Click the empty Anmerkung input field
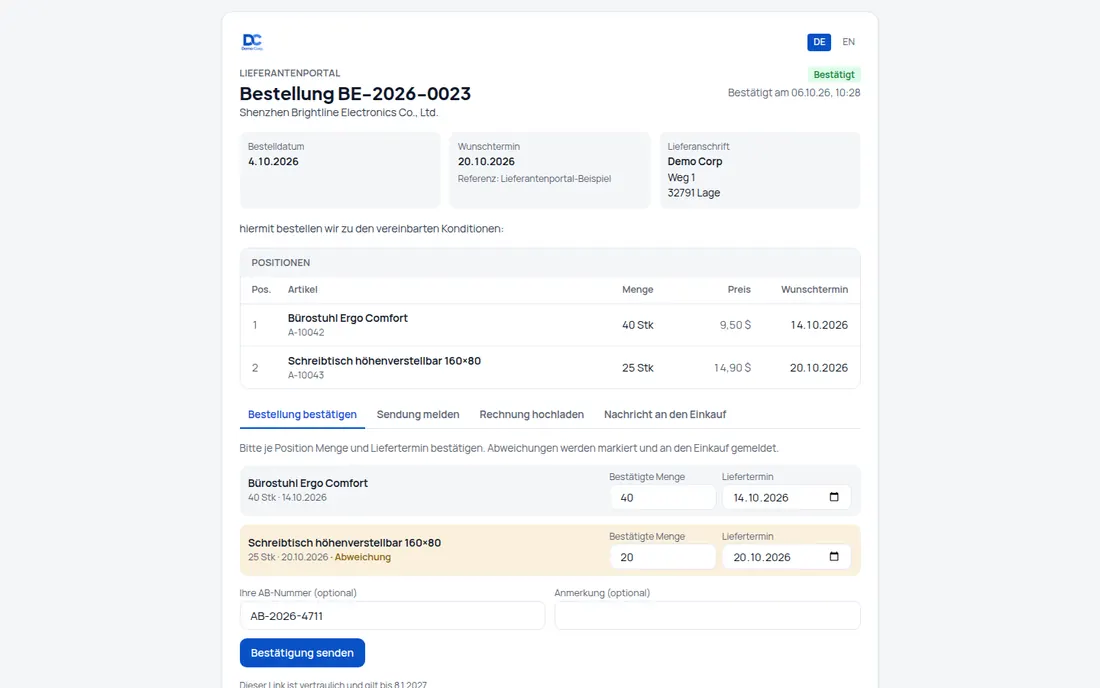Screen dimensions: 1100x688 tap(707, 616)
